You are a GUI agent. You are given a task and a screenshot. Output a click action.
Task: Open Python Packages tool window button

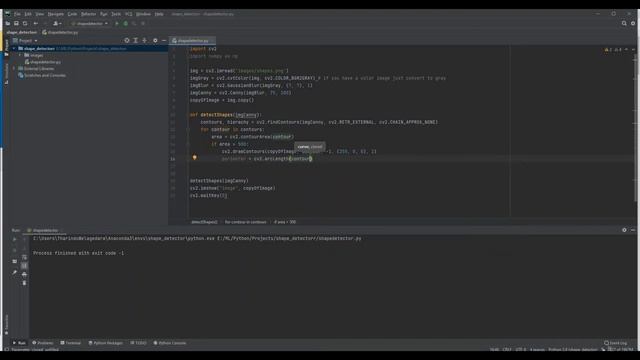tap(106, 343)
